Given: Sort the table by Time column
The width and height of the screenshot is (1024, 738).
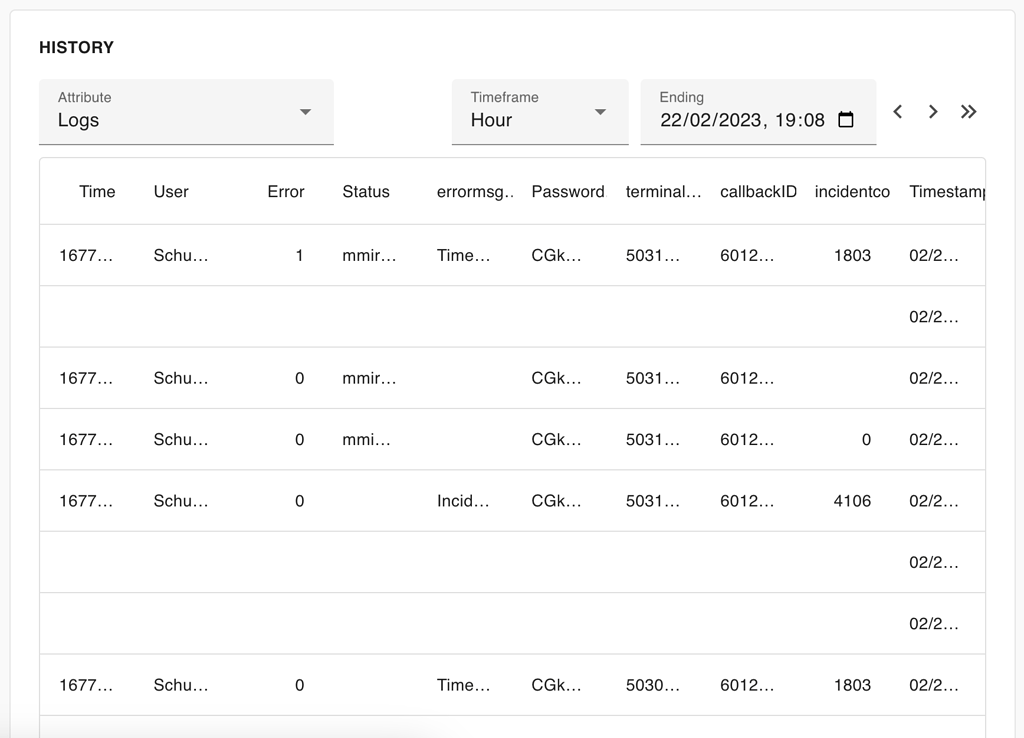Looking at the screenshot, I should (97, 191).
